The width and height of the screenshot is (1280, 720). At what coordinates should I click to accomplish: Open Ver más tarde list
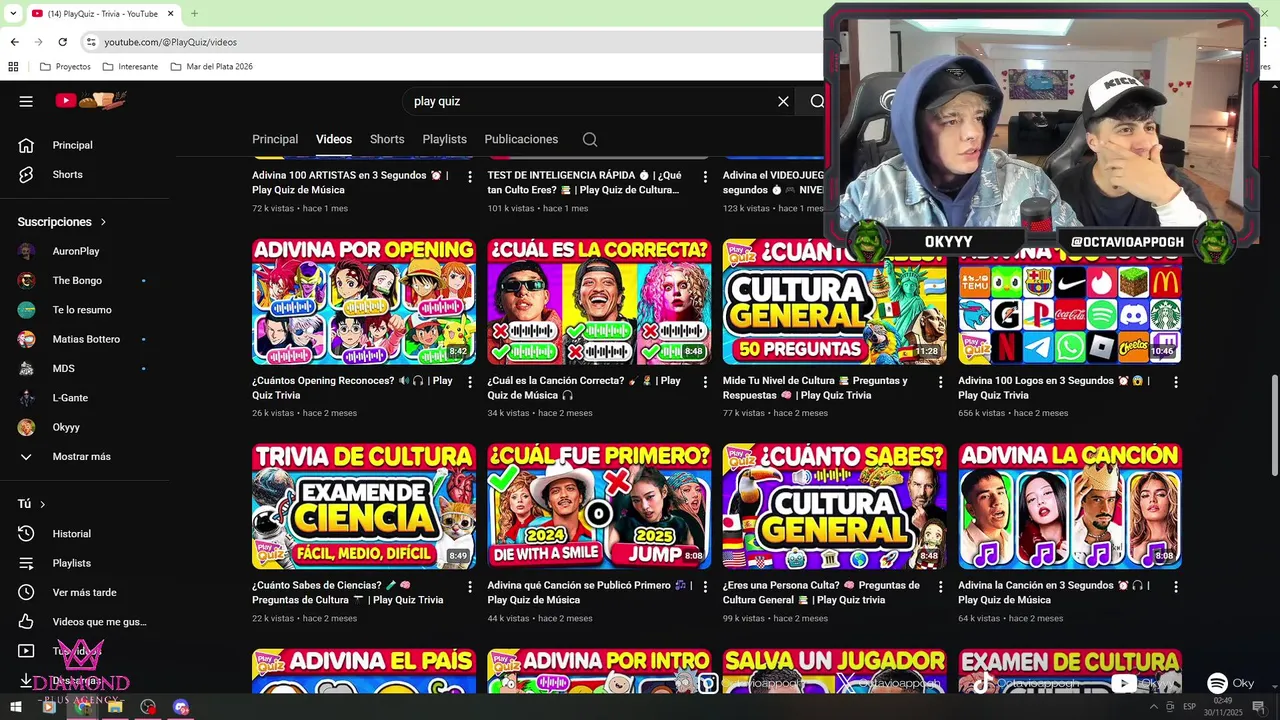coord(85,592)
